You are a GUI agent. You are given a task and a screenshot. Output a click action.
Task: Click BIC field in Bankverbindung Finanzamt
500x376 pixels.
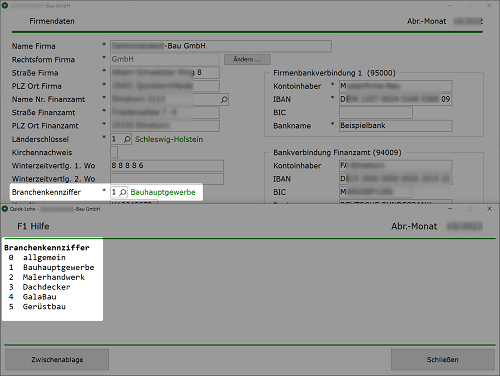pos(376,192)
